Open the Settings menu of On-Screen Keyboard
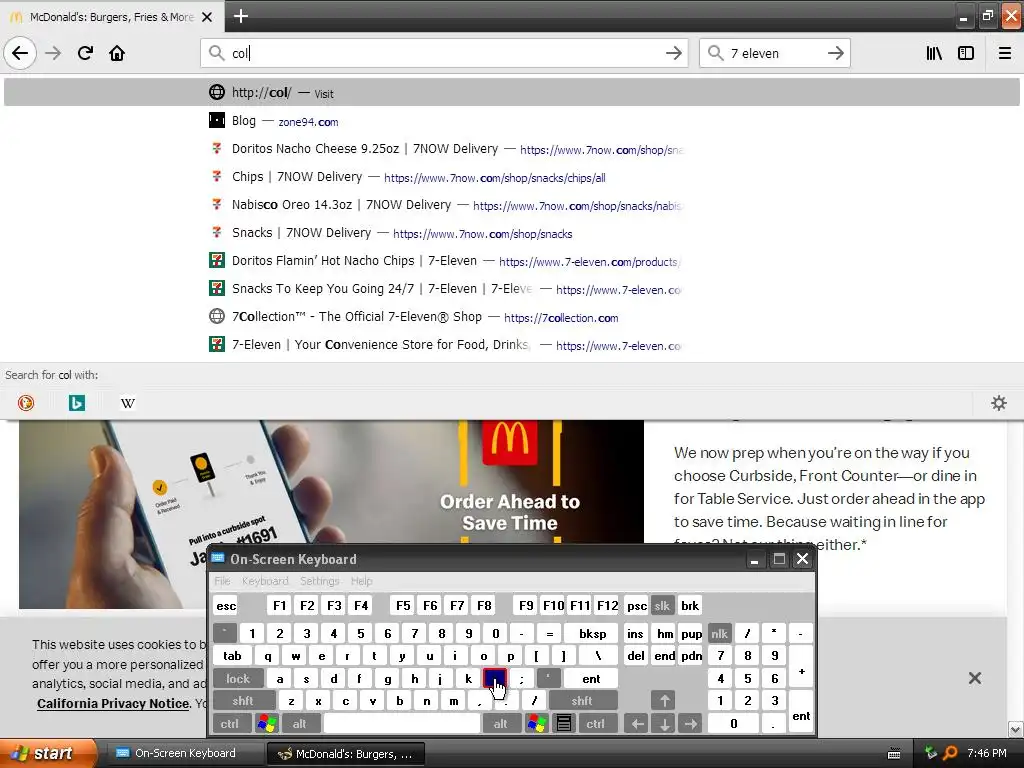 coord(319,581)
